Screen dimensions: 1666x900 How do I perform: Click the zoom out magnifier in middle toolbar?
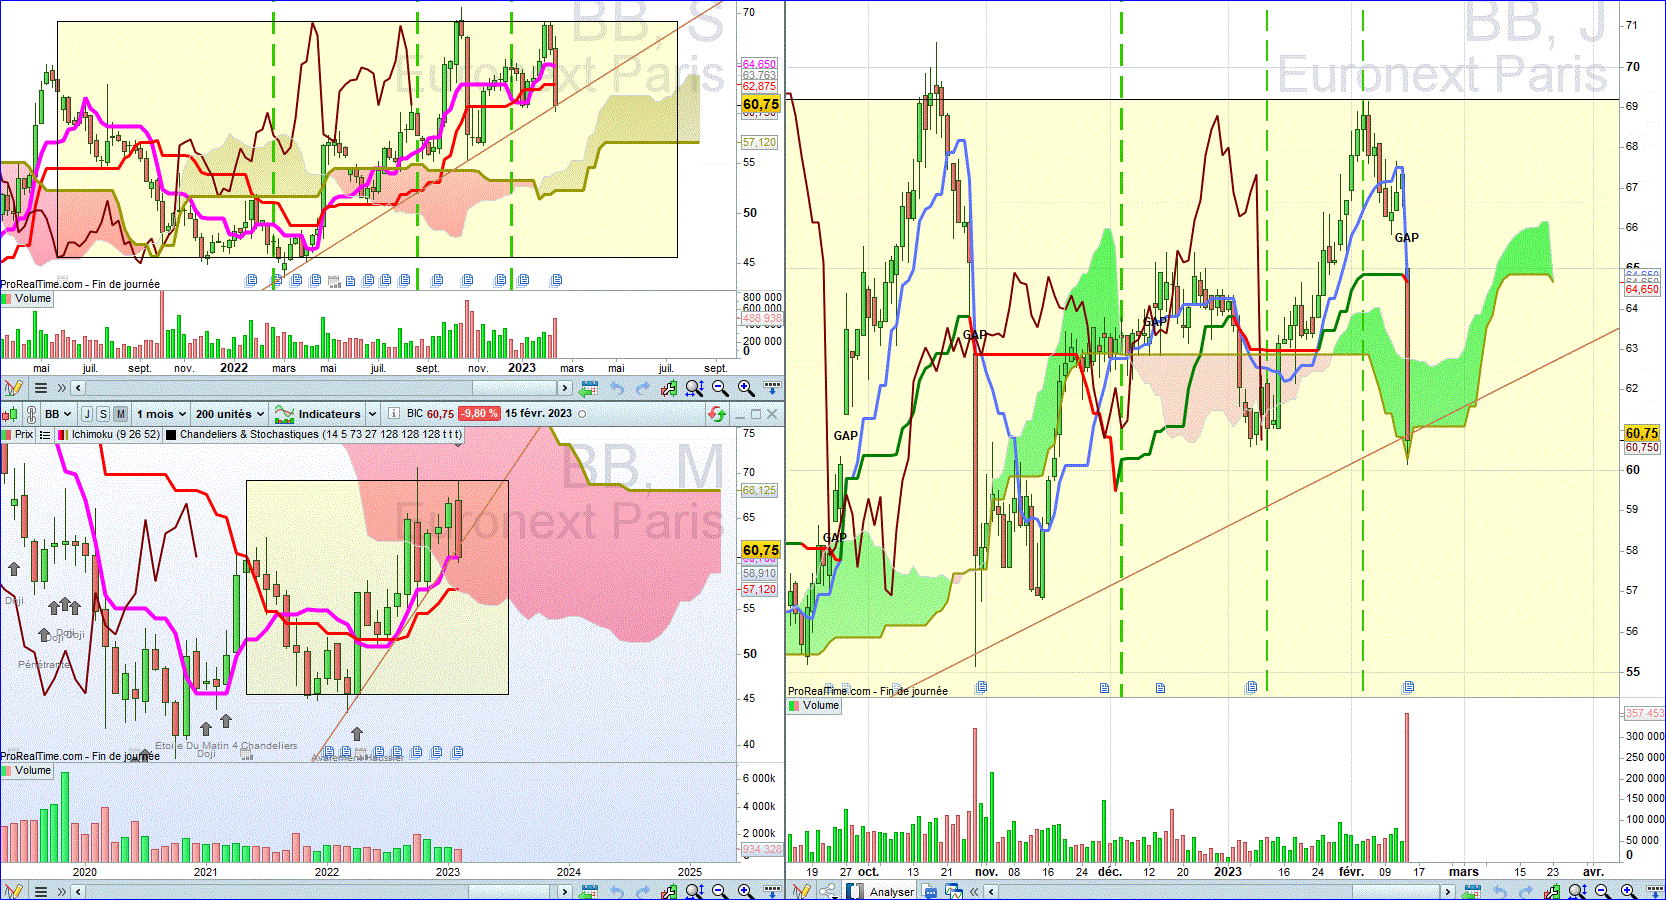(720, 388)
